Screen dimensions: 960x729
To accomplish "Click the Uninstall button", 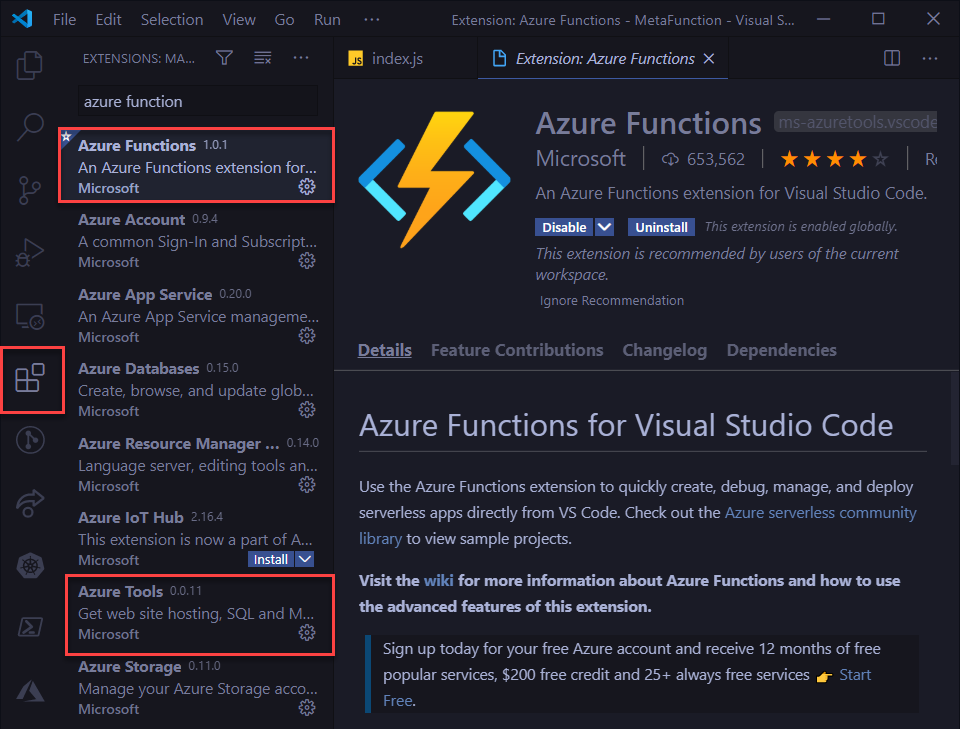I will 661,227.
